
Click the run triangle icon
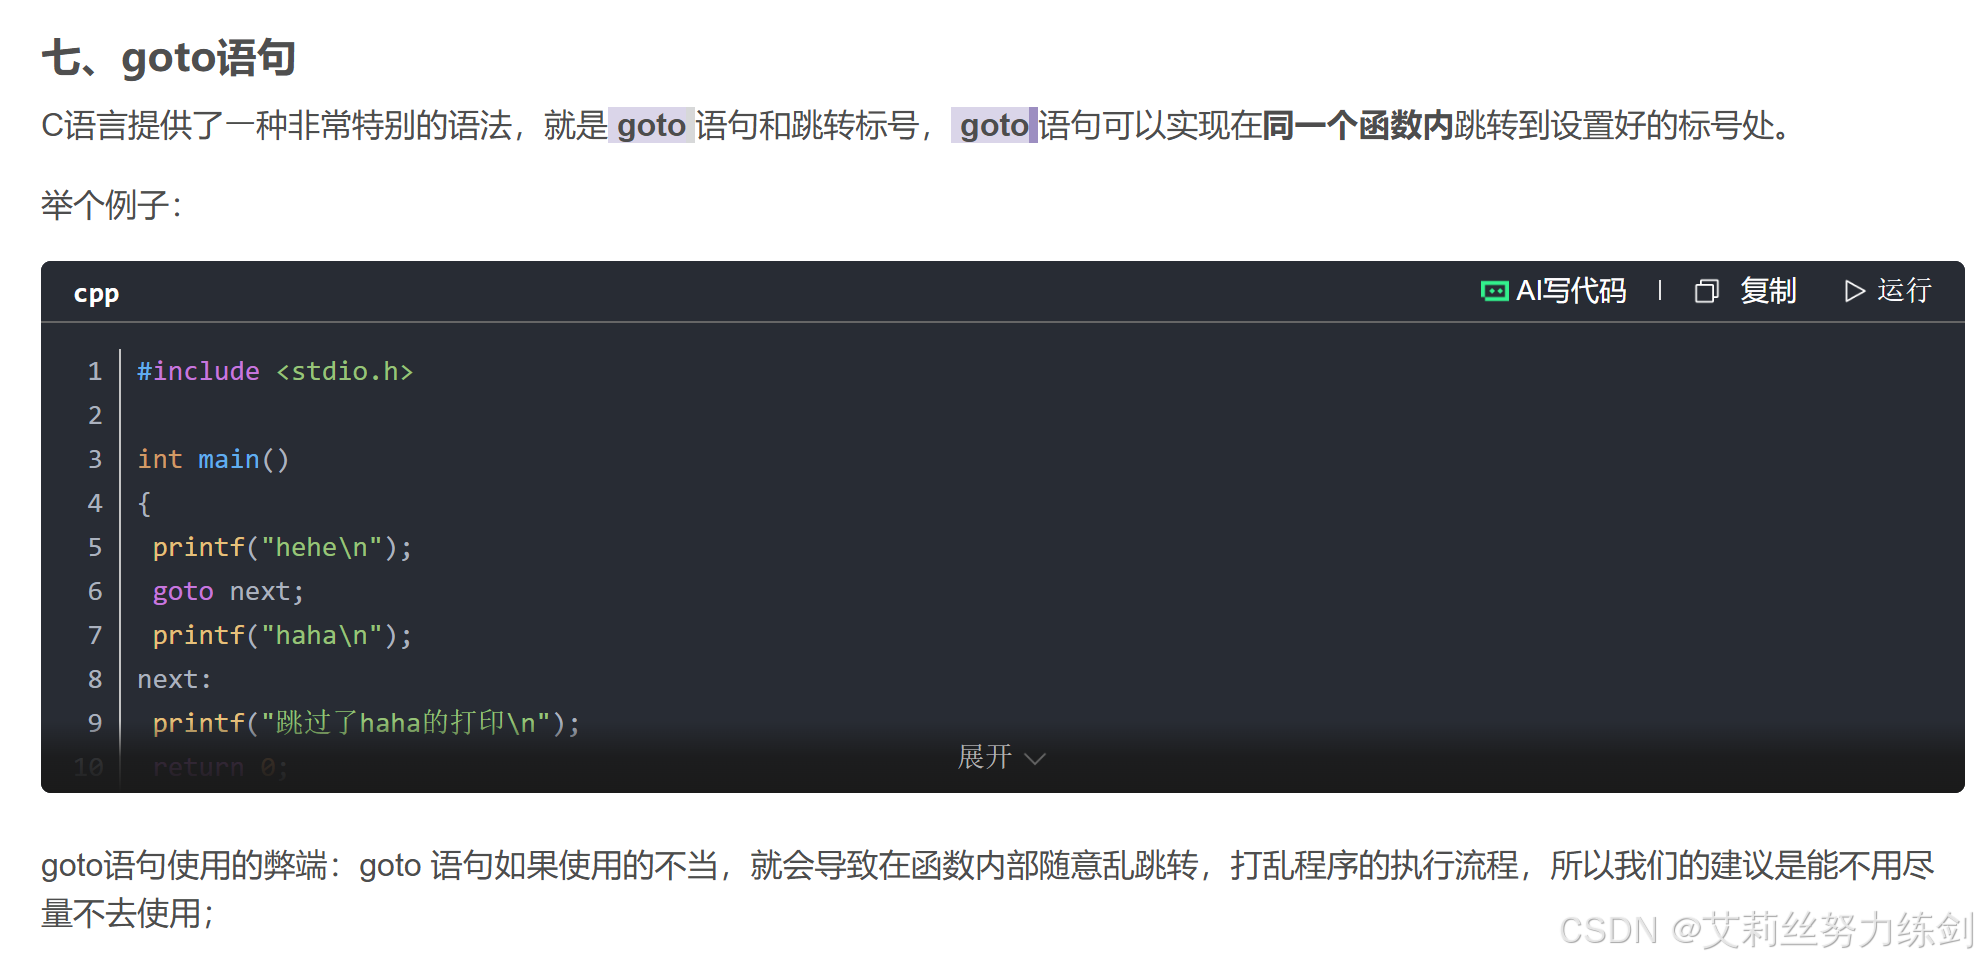coord(1855,291)
